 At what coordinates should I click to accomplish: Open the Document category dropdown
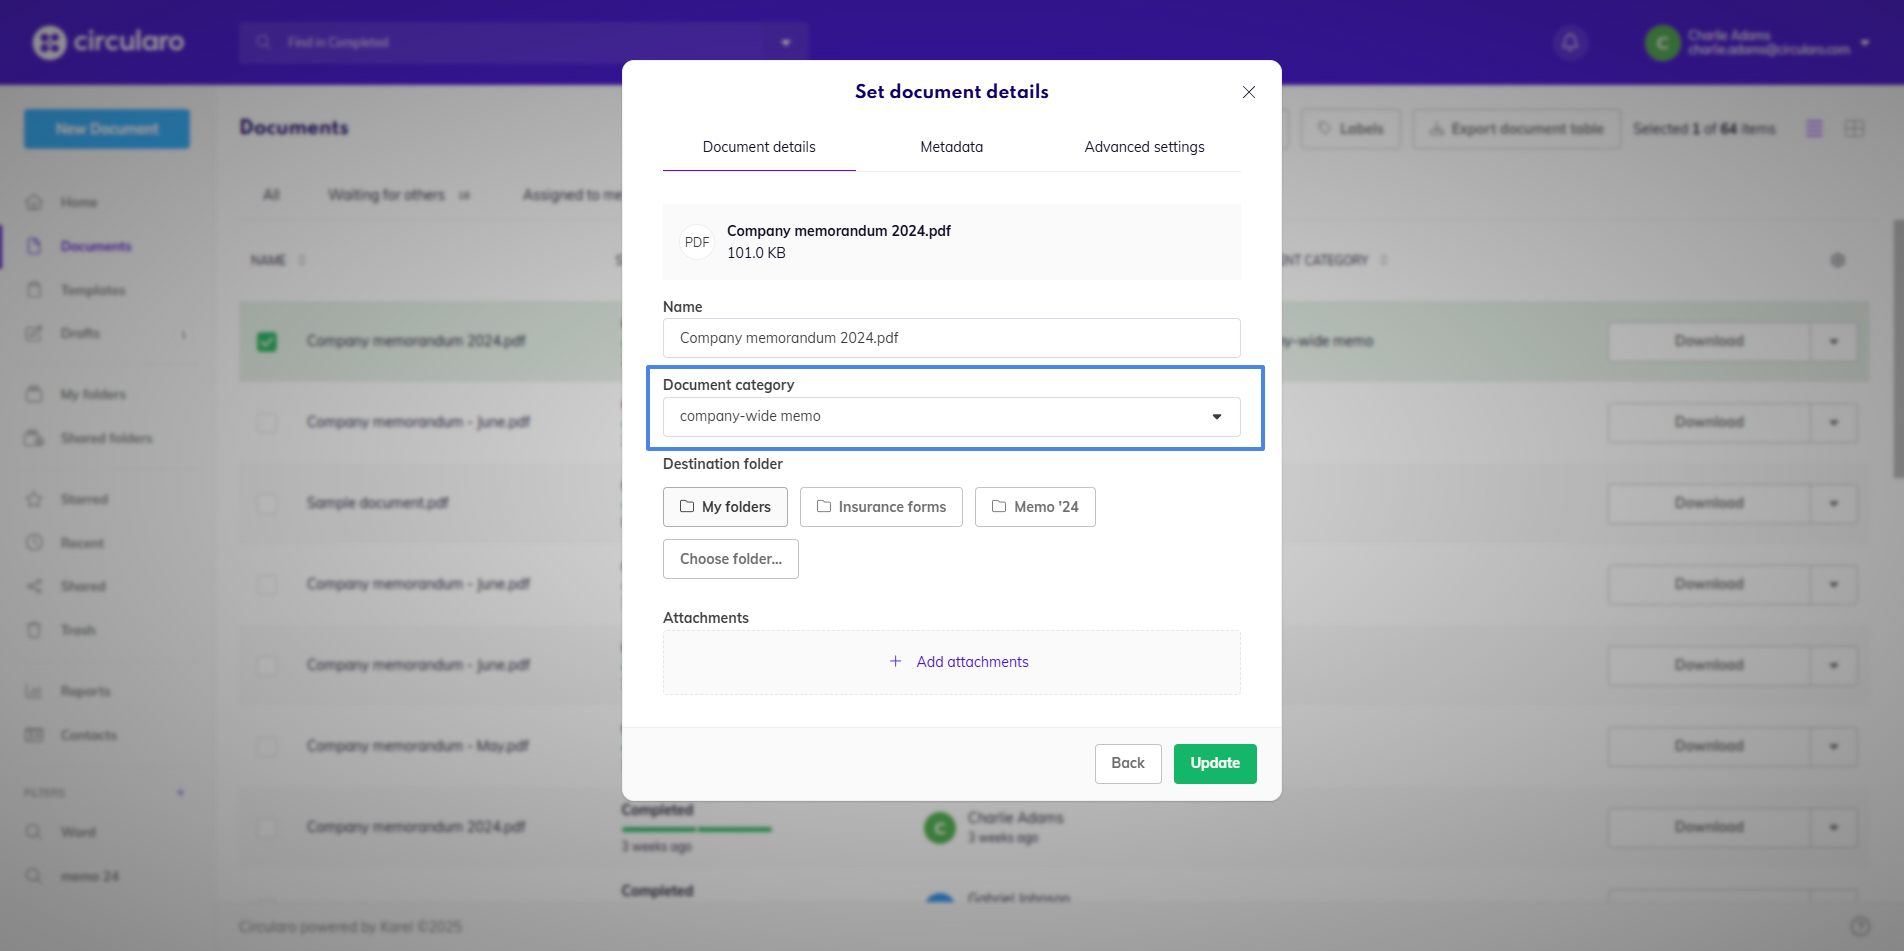coord(951,417)
